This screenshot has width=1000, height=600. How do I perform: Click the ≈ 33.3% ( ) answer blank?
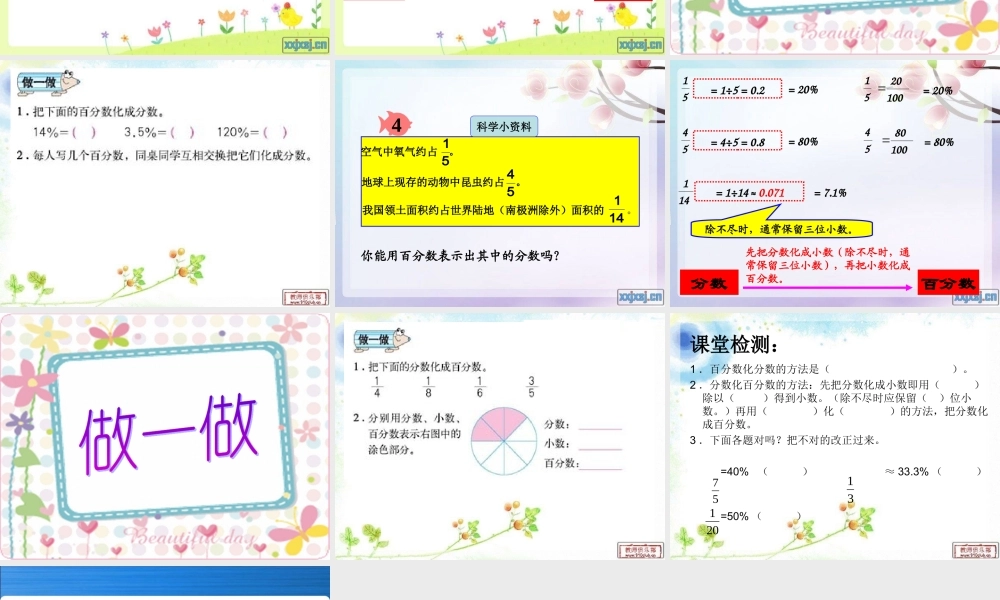point(959,472)
